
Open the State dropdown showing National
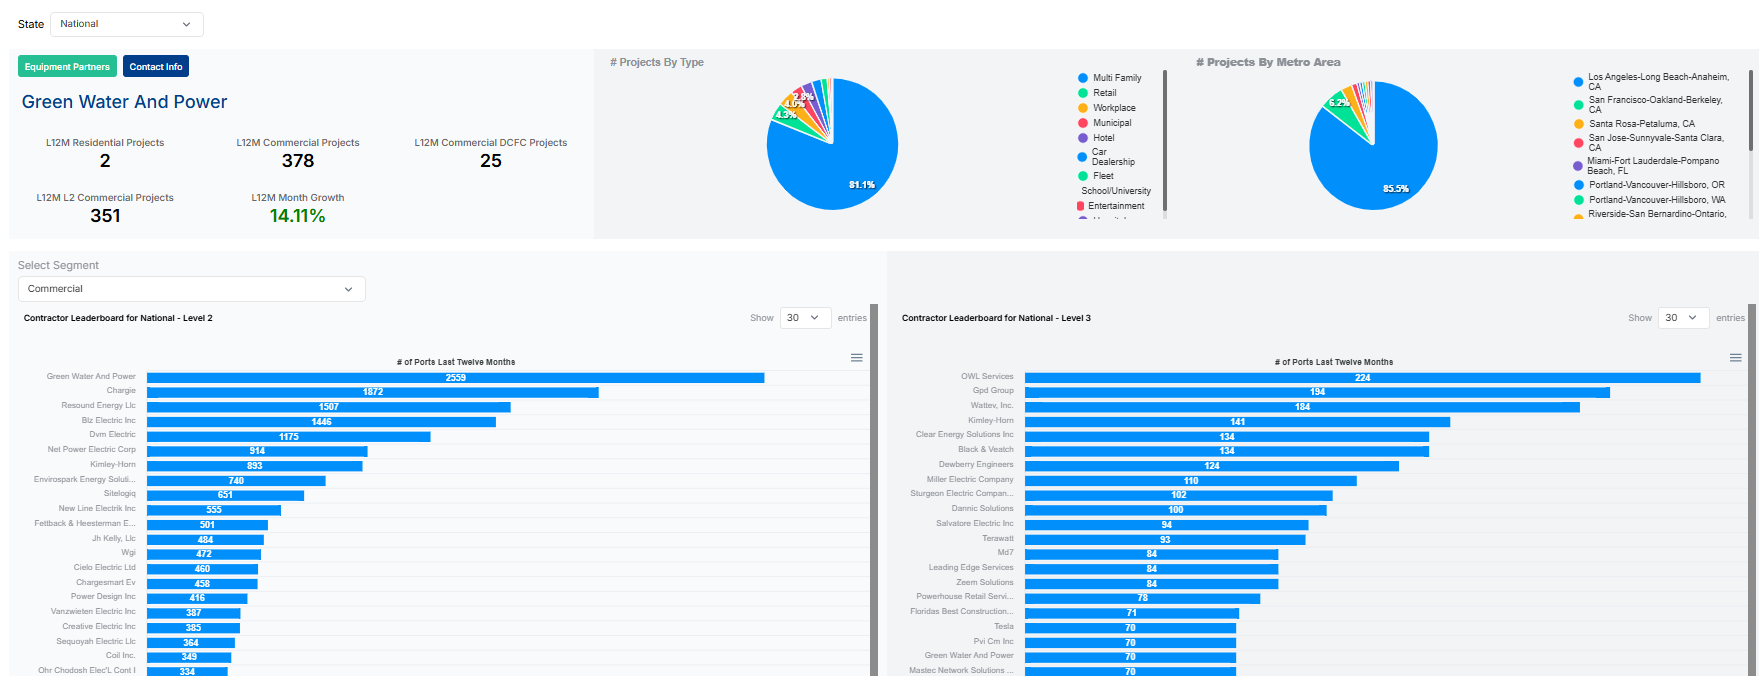(x=126, y=24)
